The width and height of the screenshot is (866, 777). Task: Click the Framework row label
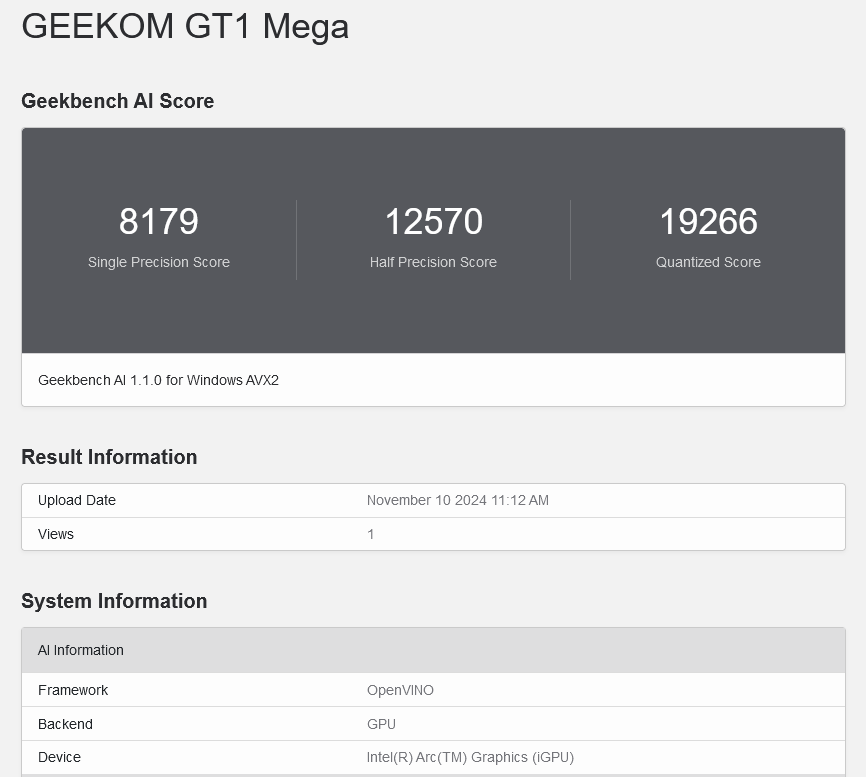[73, 690]
